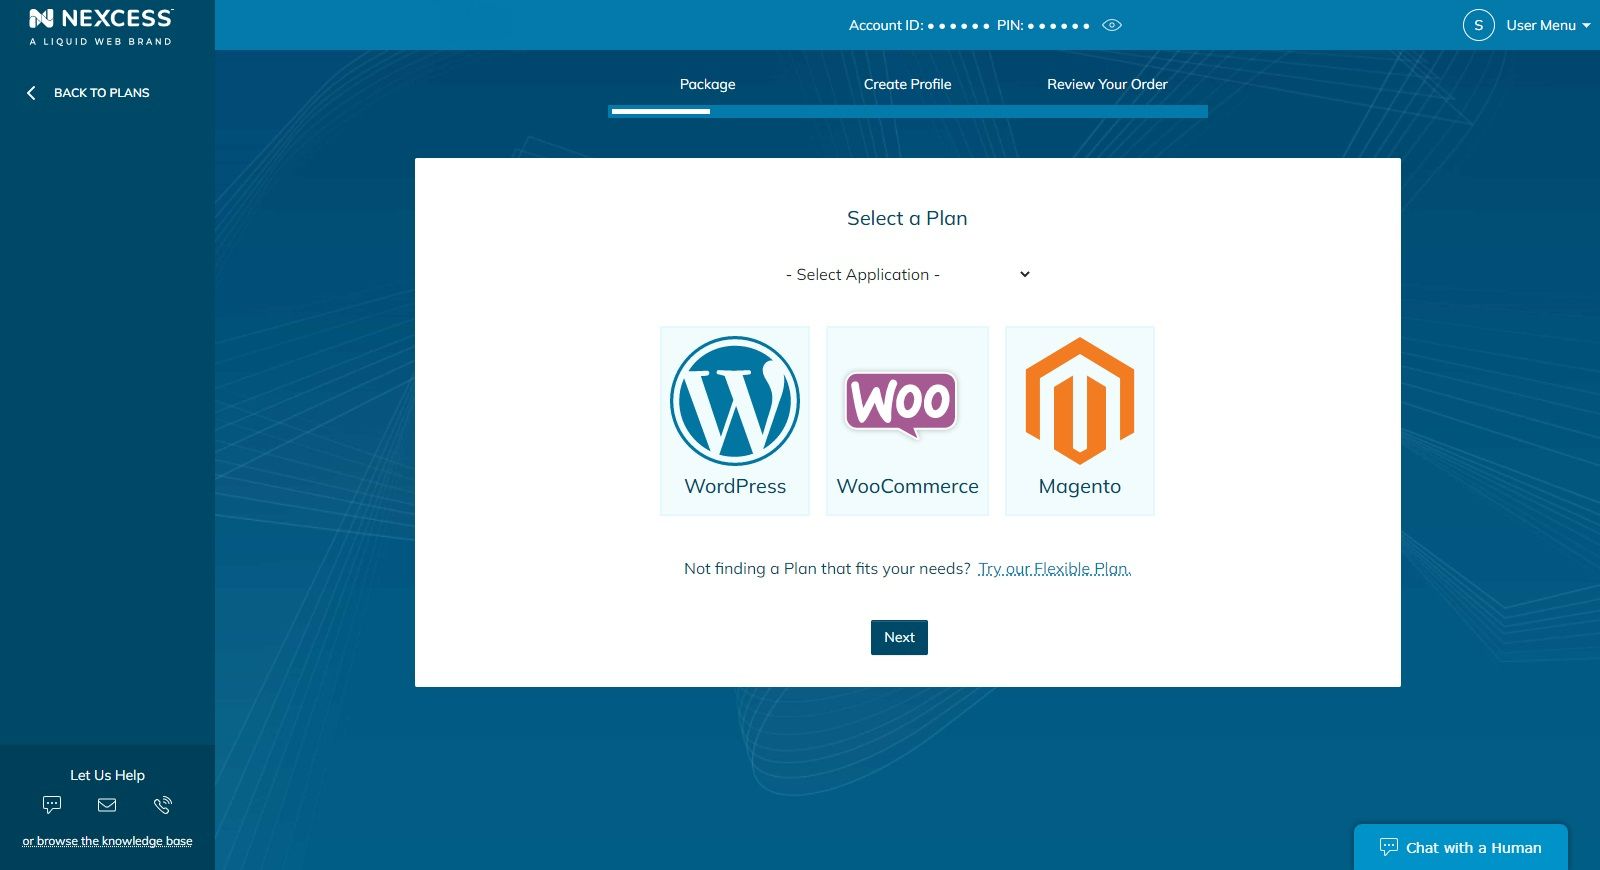Open email support envelope icon

tap(107, 805)
